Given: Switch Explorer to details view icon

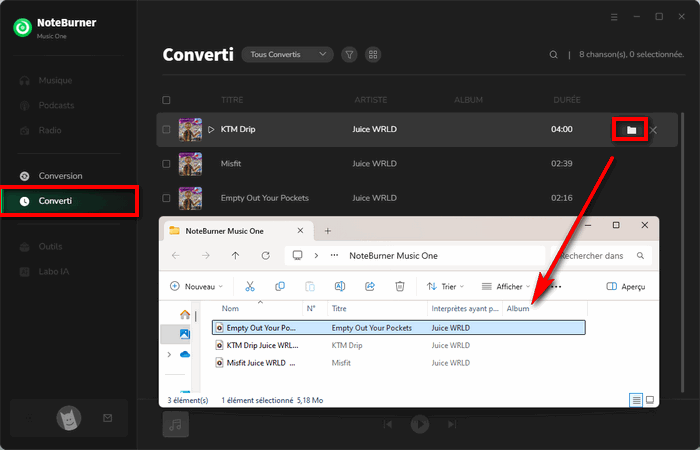Looking at the screenshot, I should [x=636, y=400].
